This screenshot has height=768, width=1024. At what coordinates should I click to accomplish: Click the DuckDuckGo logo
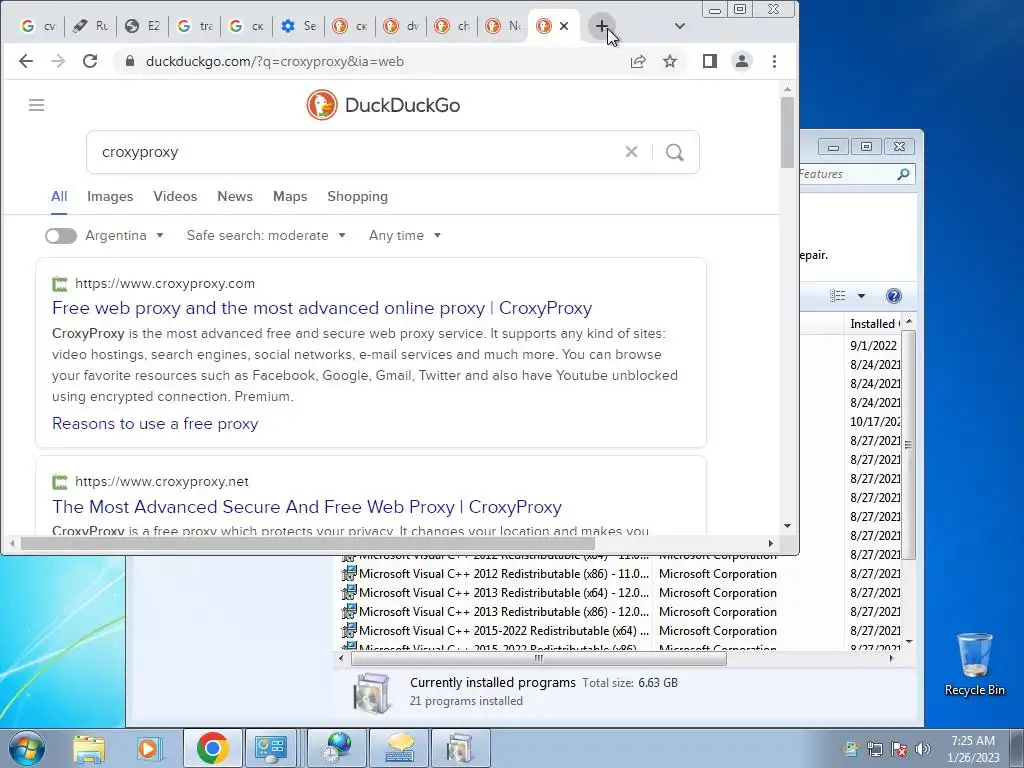383,105
